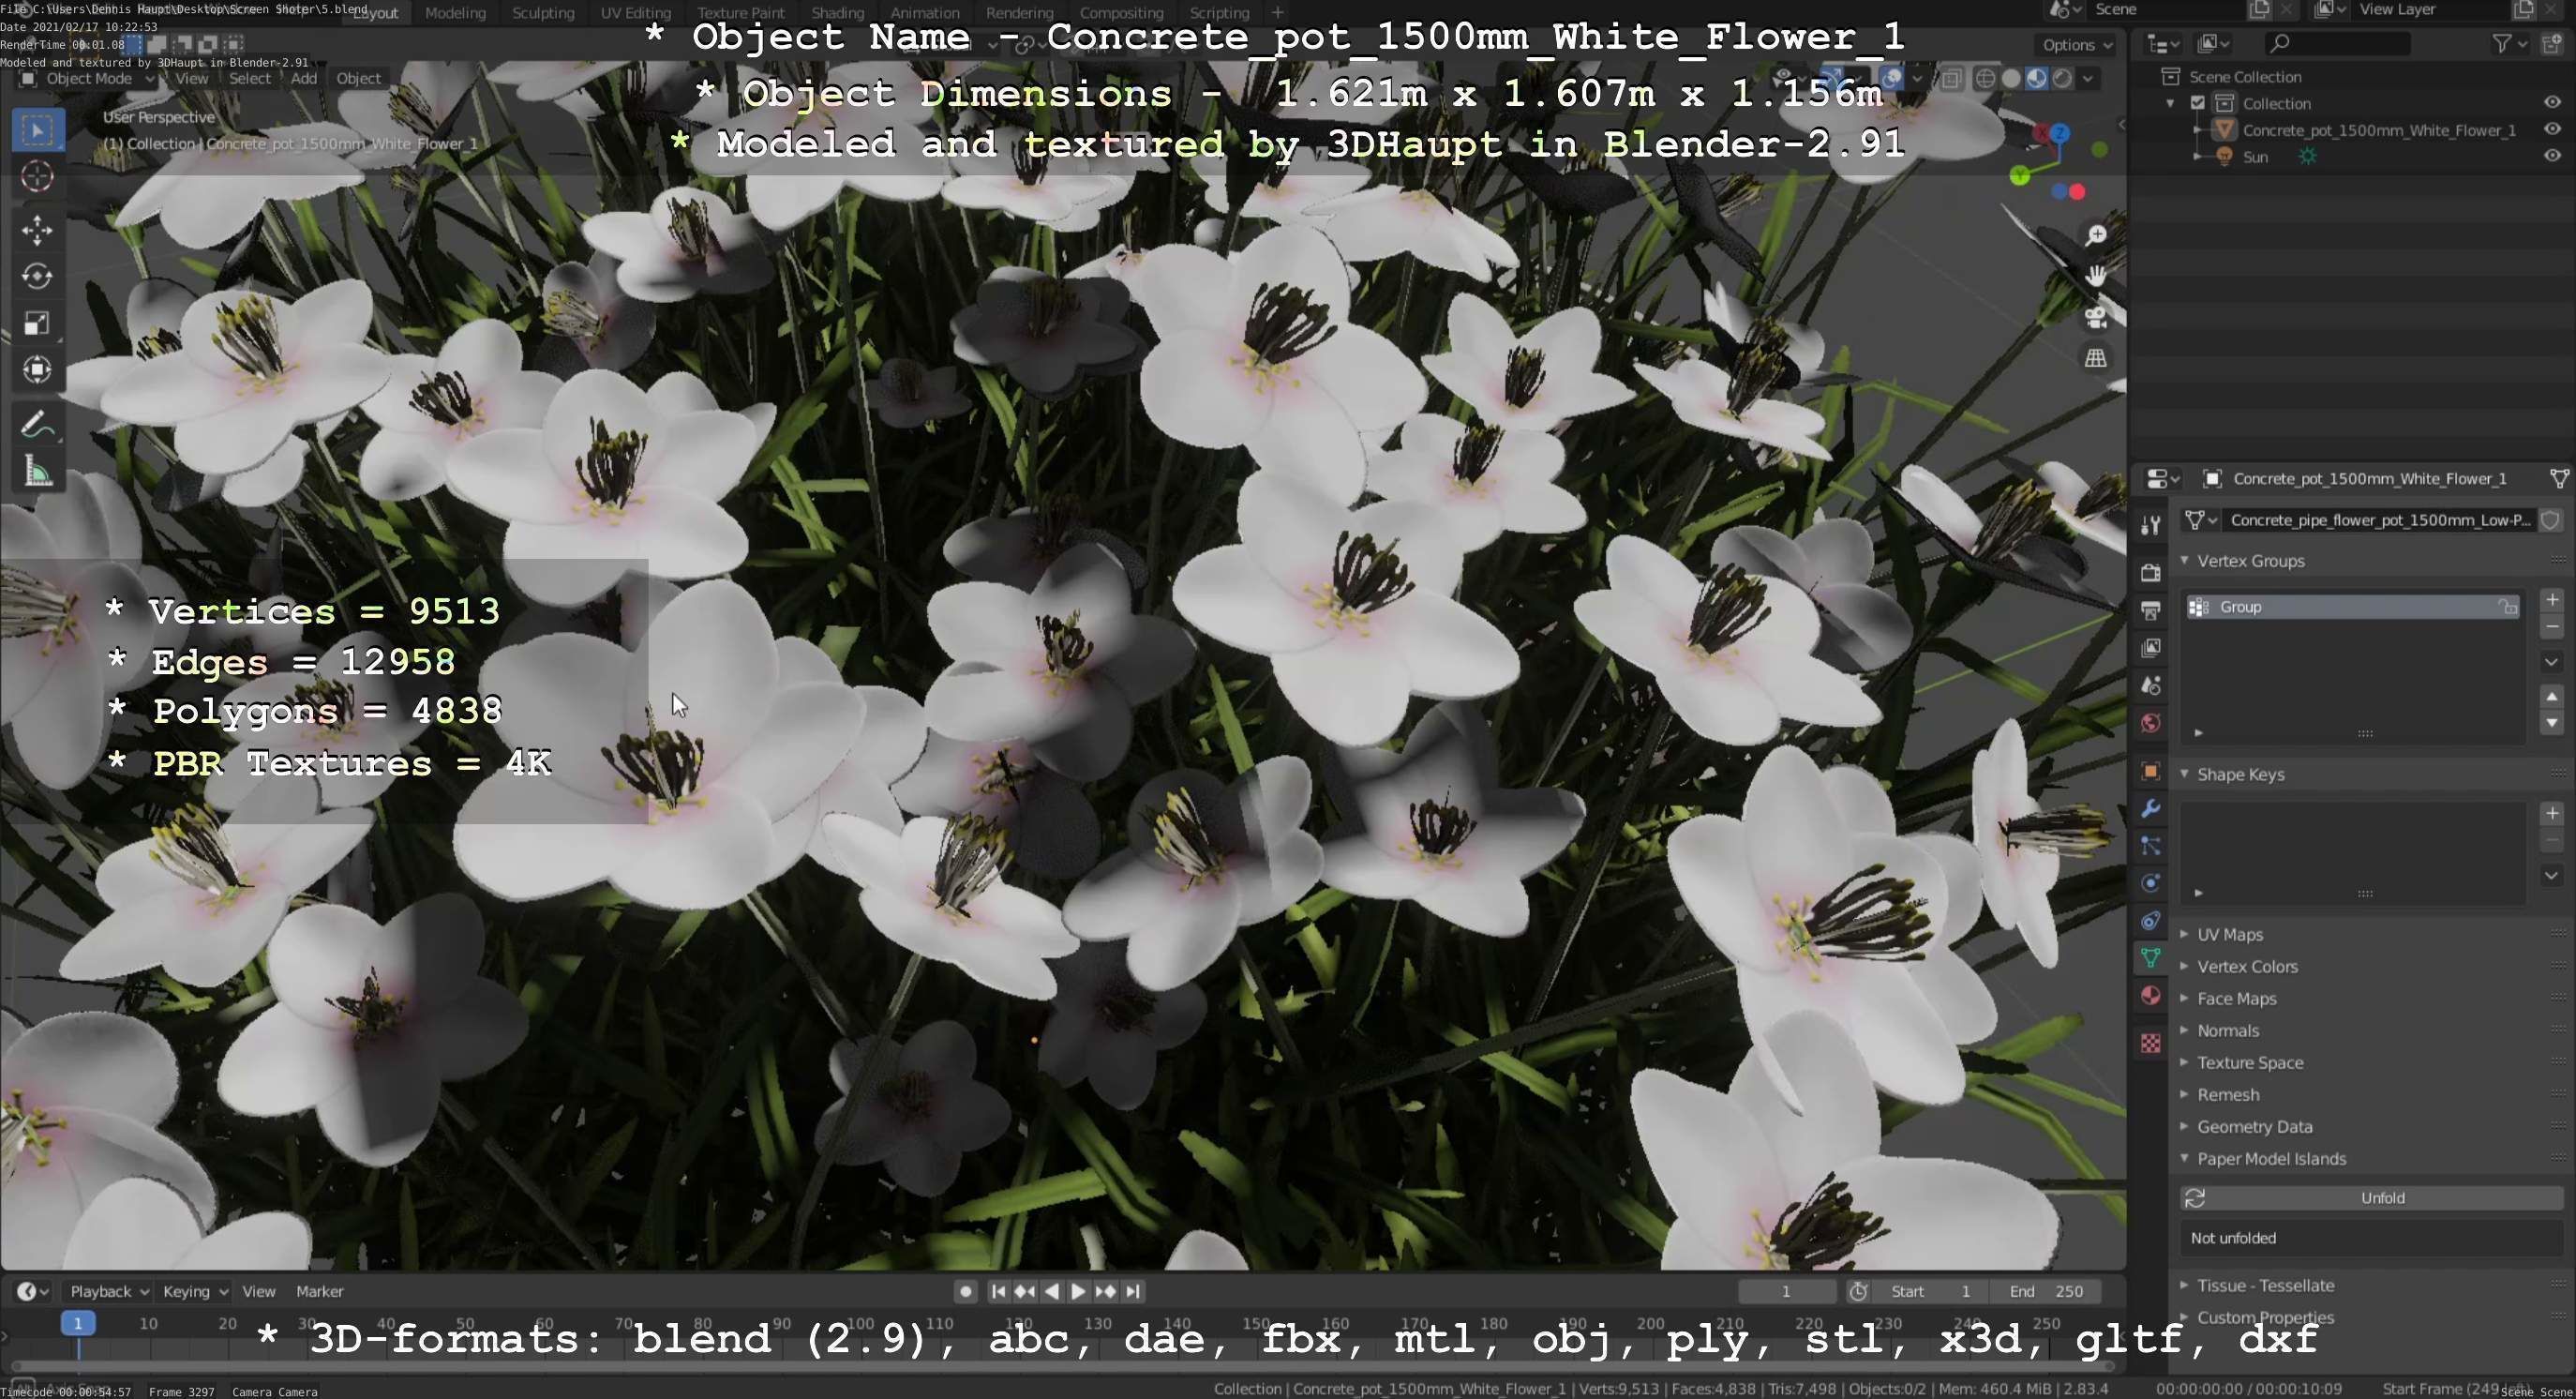The height and width of the screenshot is (1399, 2576).
Task: Open the Select menu in viewport header
Action: point(249,78)
